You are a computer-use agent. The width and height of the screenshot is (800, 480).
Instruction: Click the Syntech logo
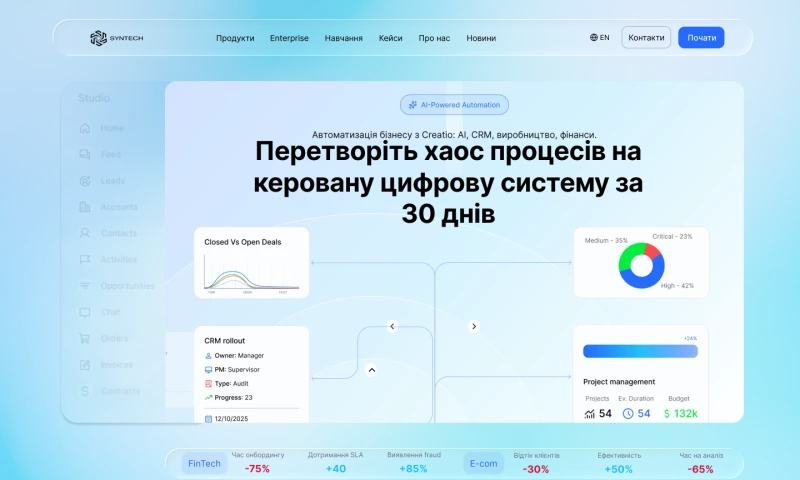(x=117, y=38)
